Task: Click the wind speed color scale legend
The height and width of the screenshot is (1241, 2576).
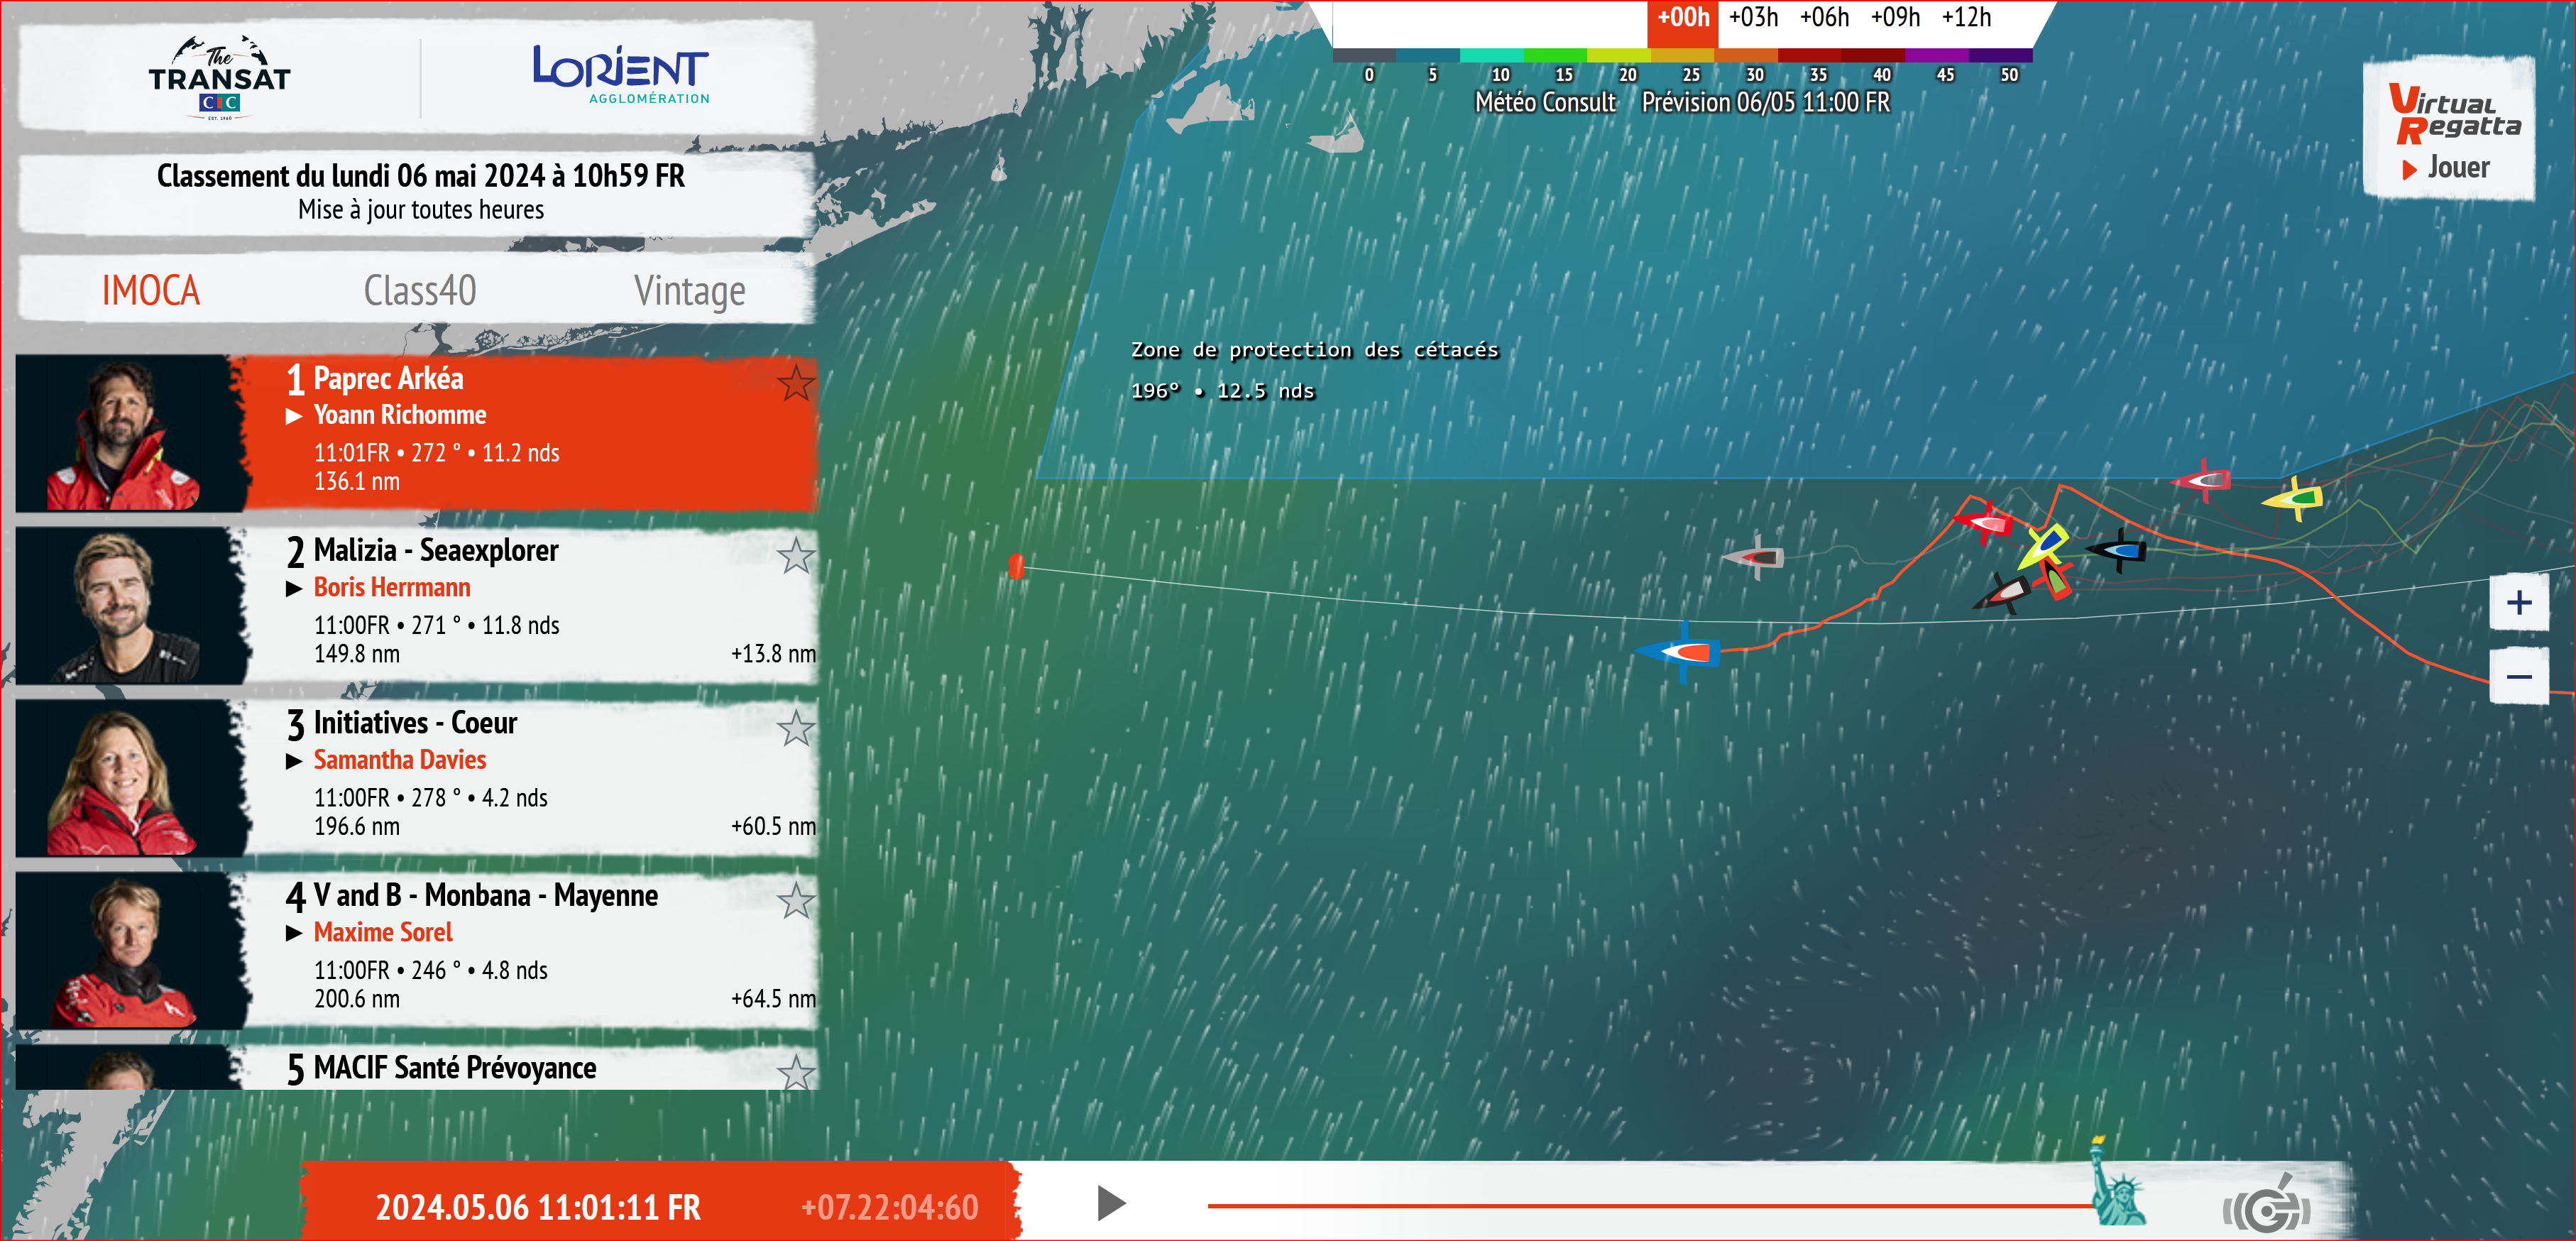Action: [x=1683, y=65]
